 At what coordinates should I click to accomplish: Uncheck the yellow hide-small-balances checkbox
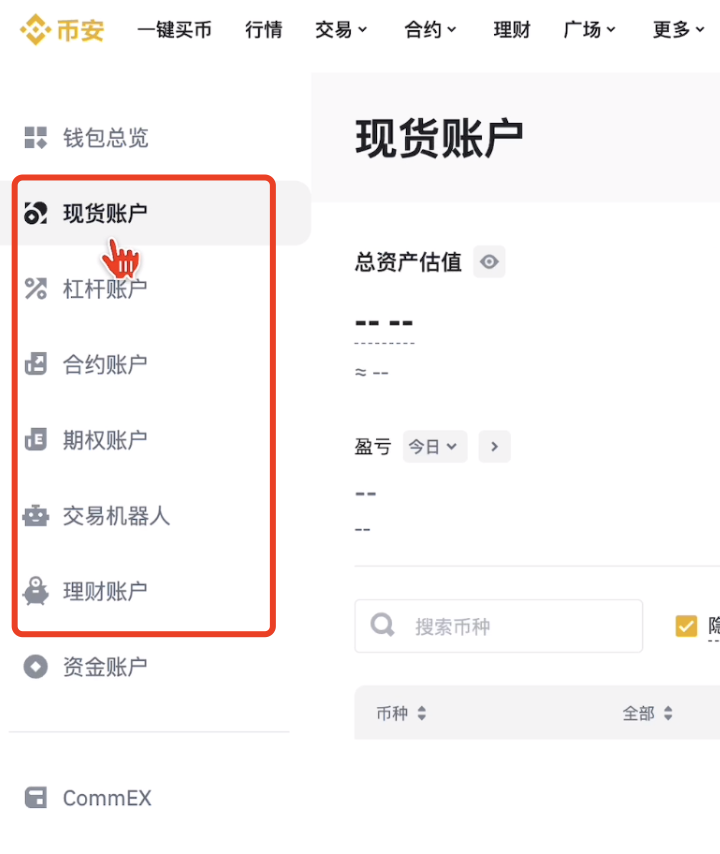(686, 626)
